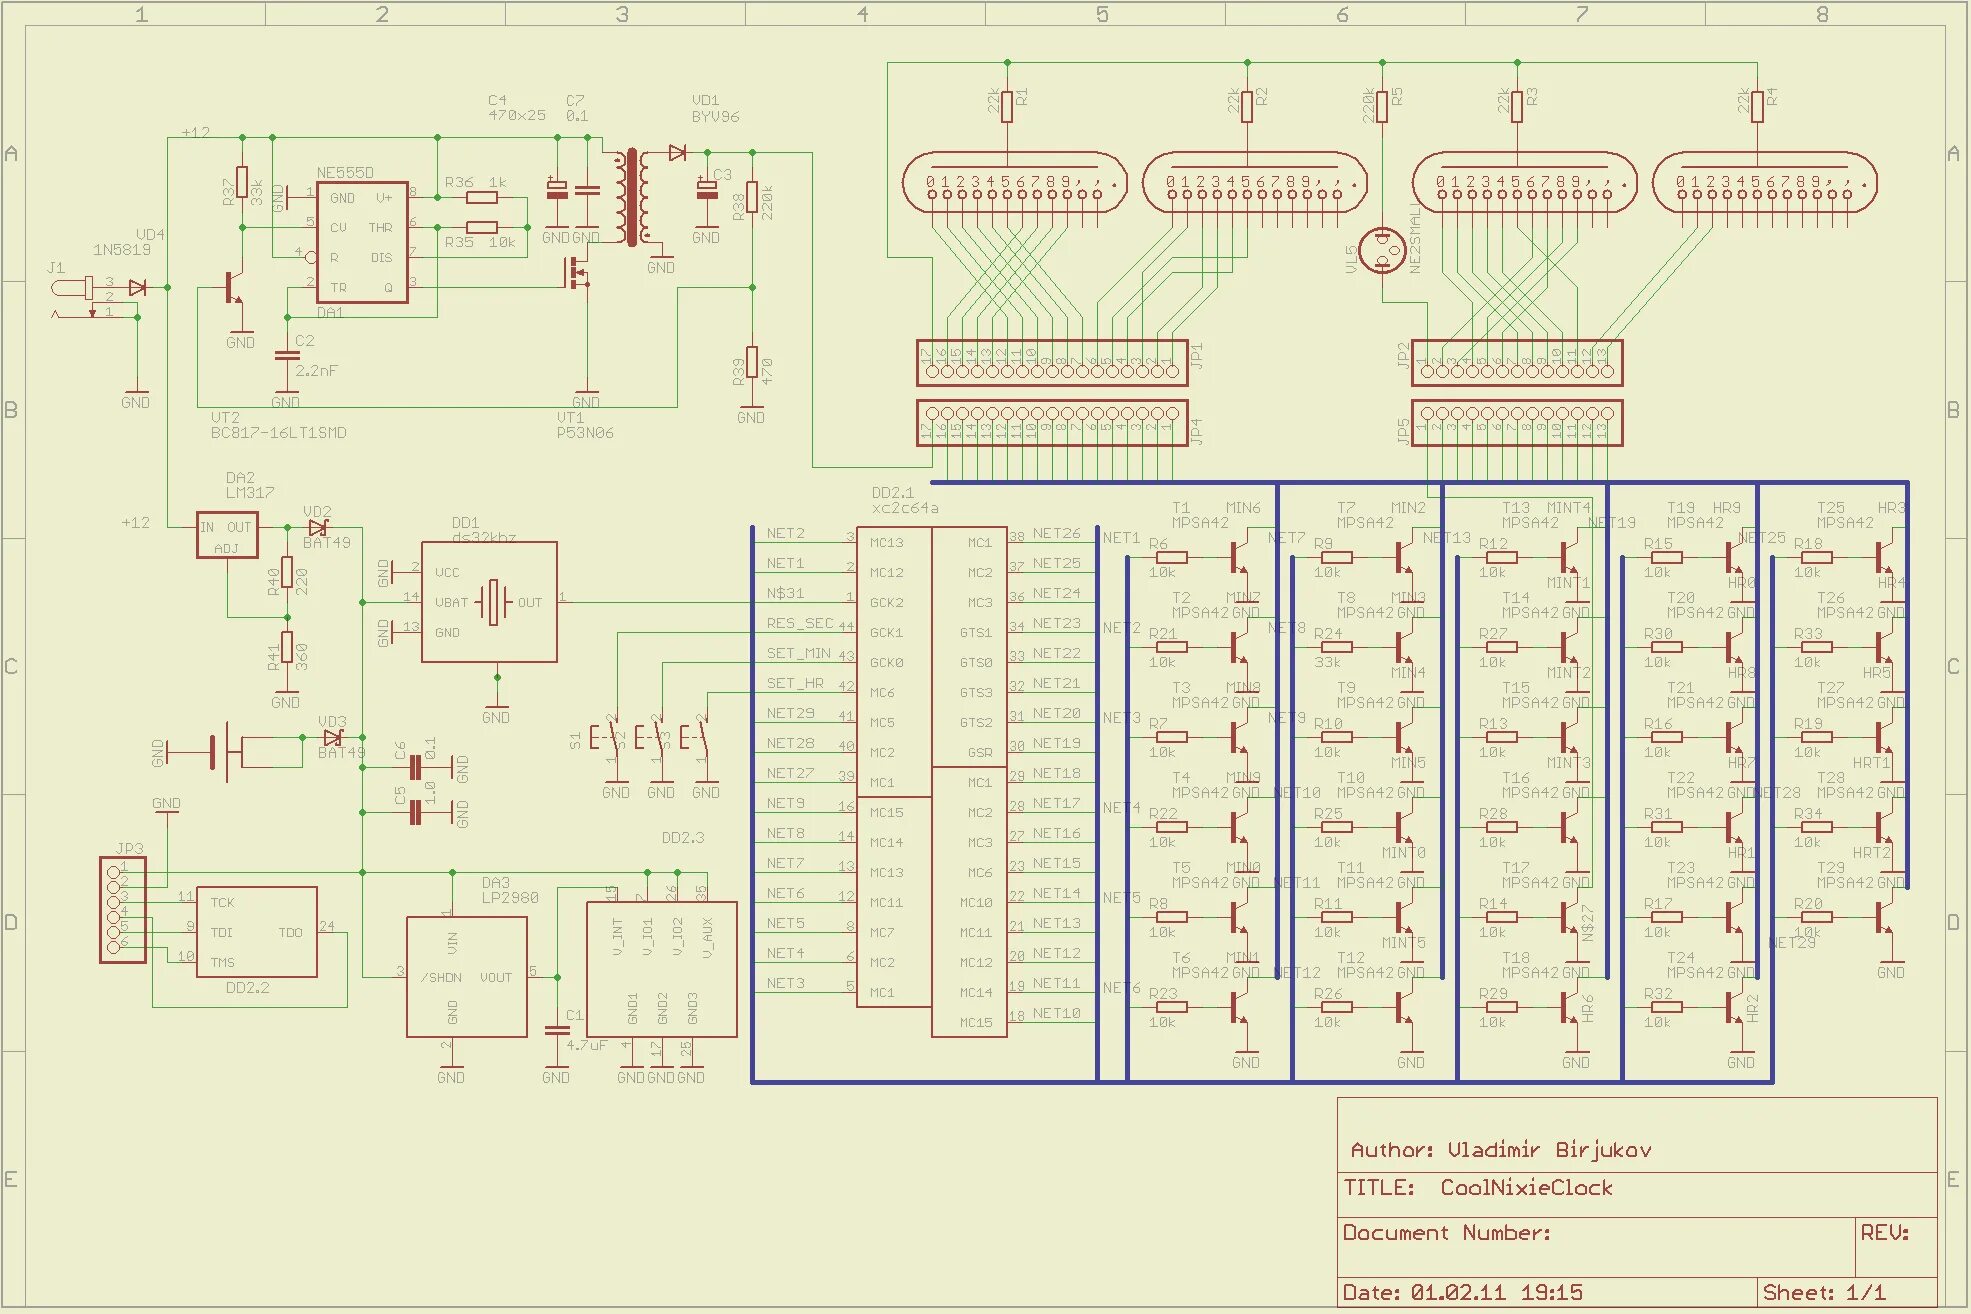Viewport: 1971px width, 1314px height.
Task: Select the R5 220k resistor symbol
Action: (1382, 106)
